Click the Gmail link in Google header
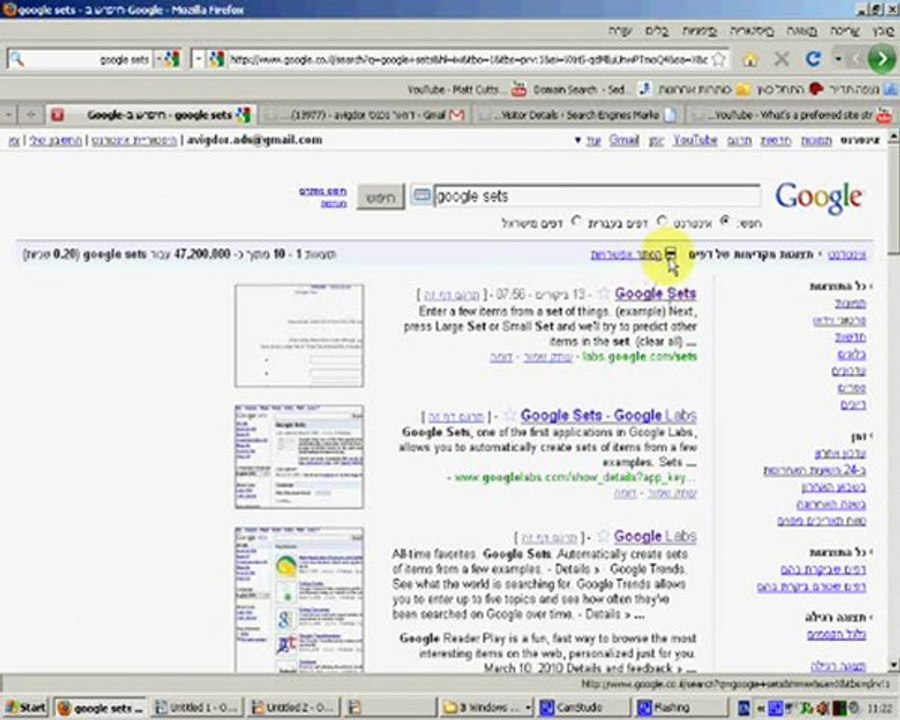This screenshot has width=900, height=720. pyautogui.click(x=624, y=140)
